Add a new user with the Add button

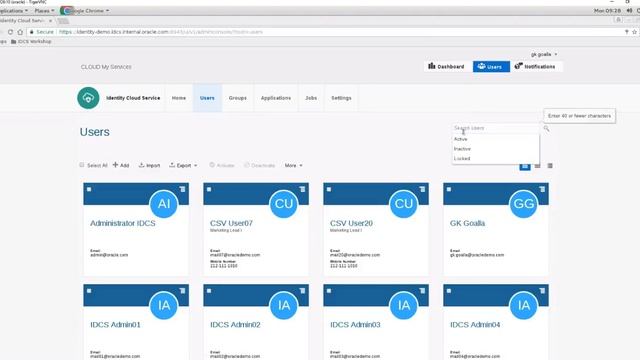pos(121,165)
